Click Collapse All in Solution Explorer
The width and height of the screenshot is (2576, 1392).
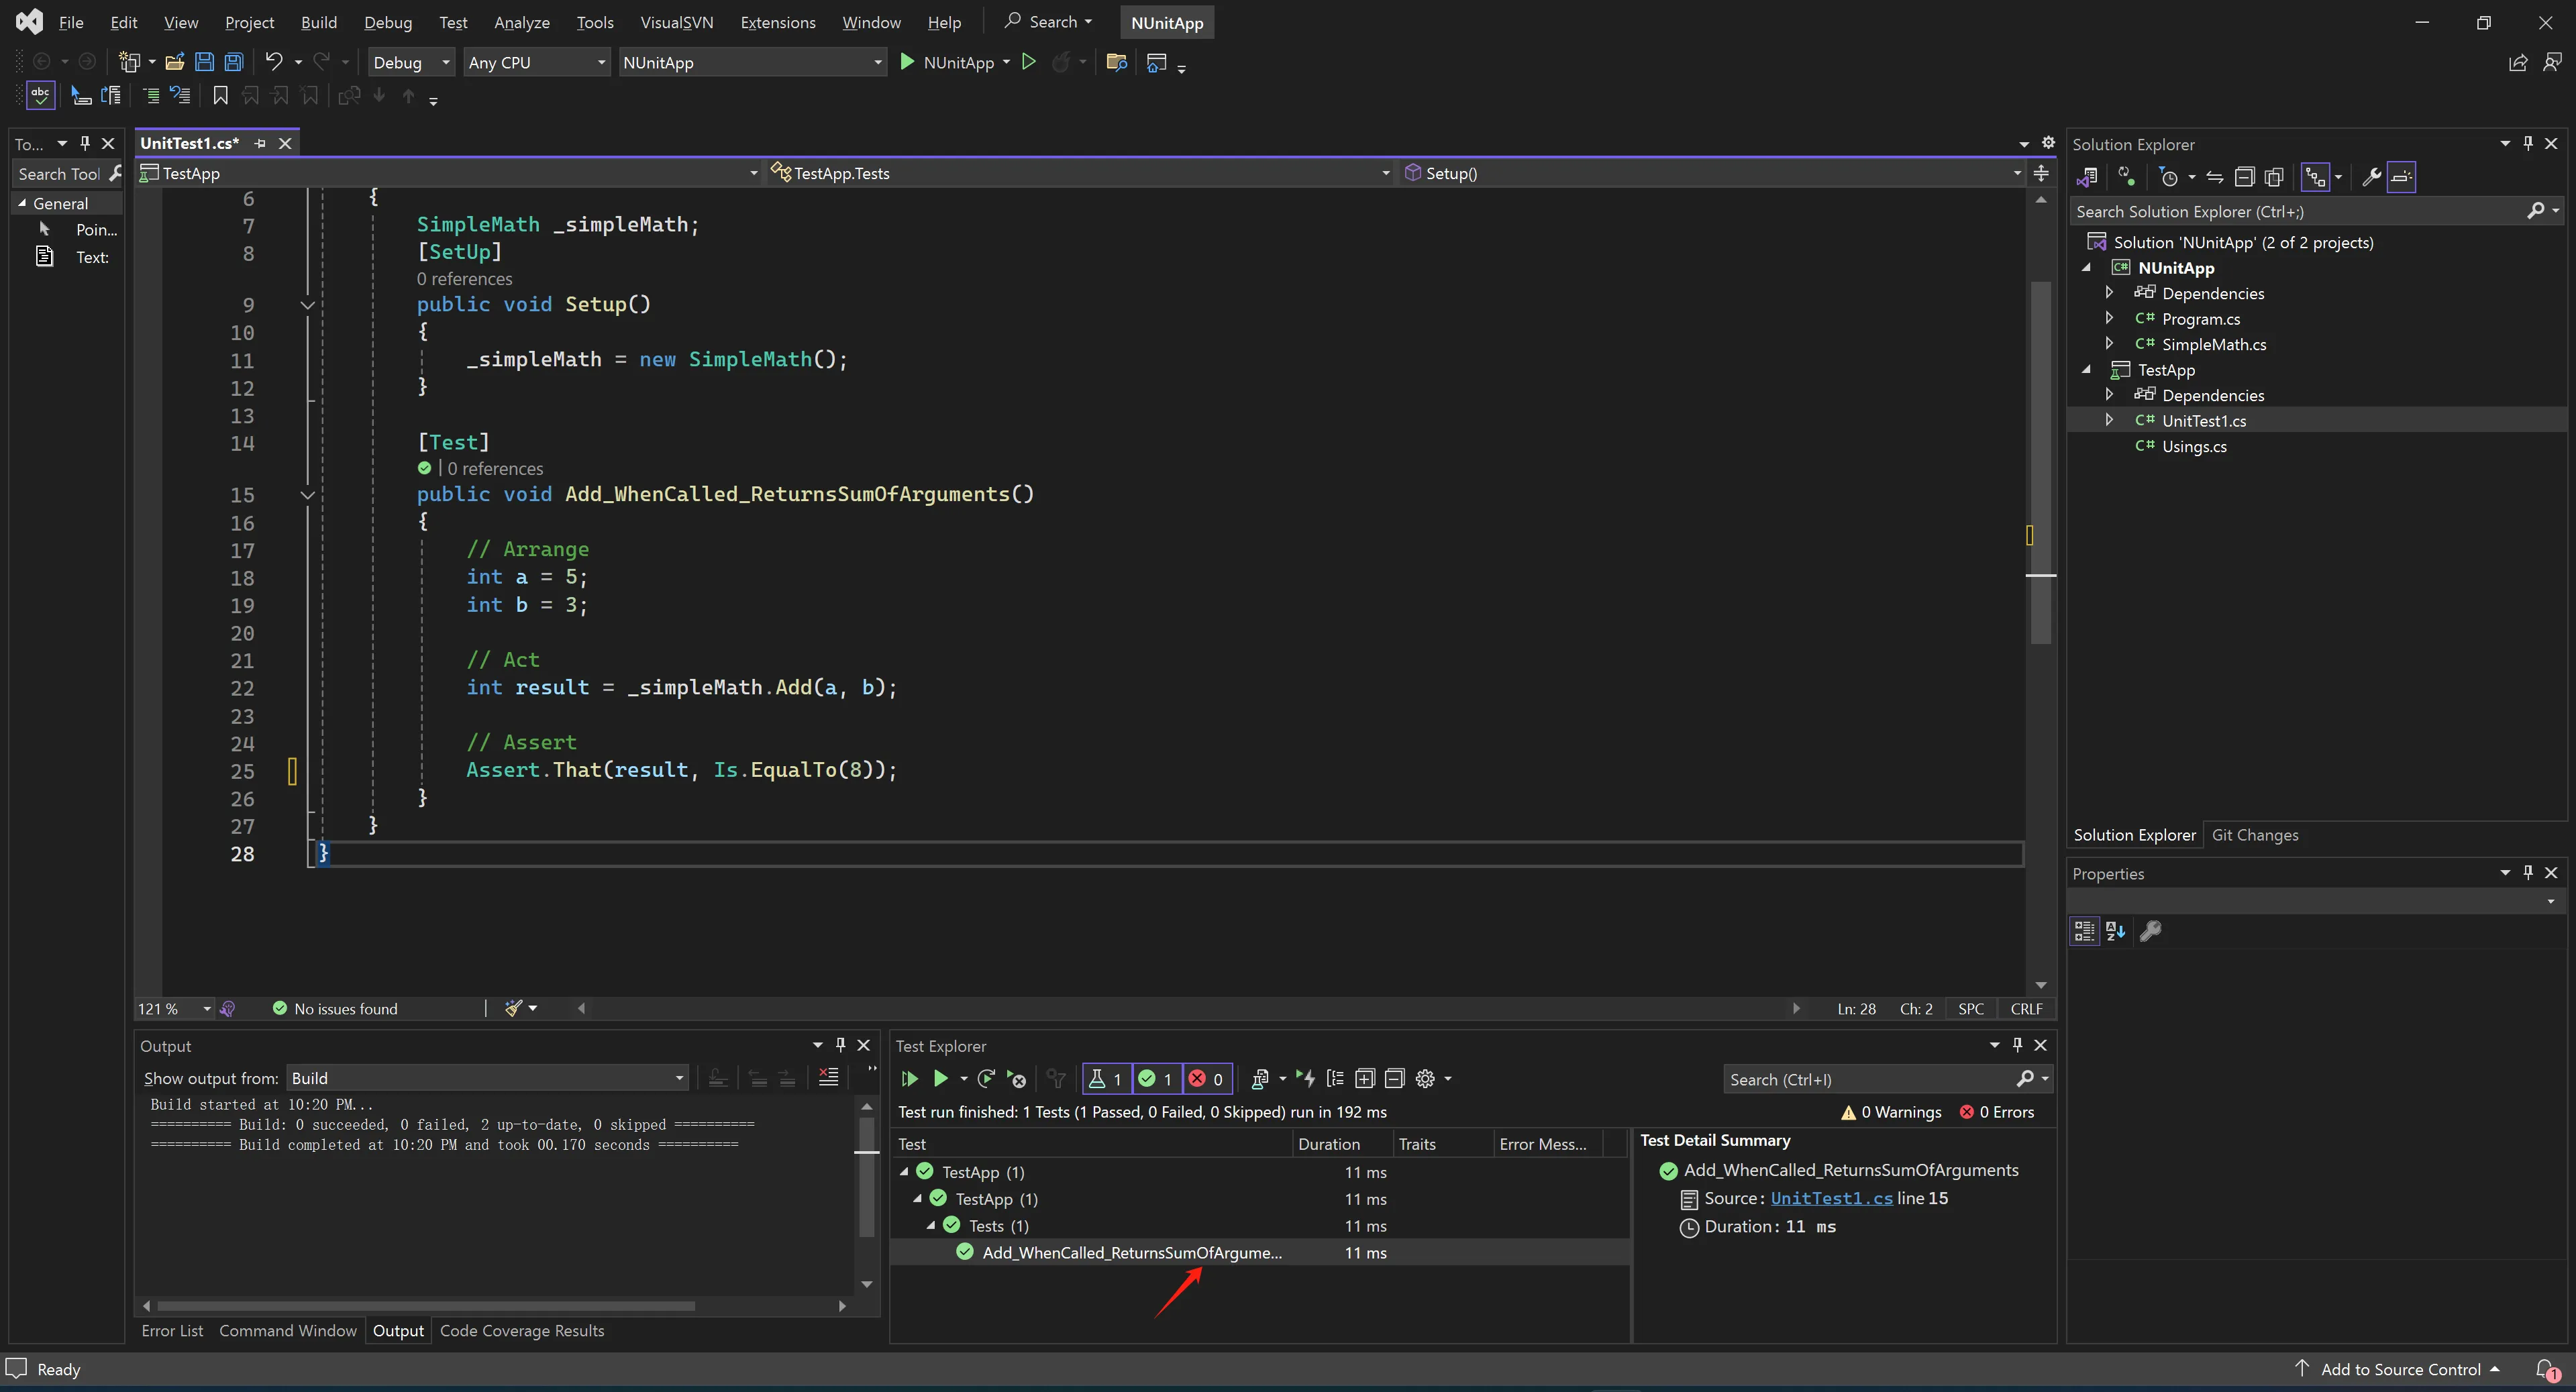tap(2244, 178)
